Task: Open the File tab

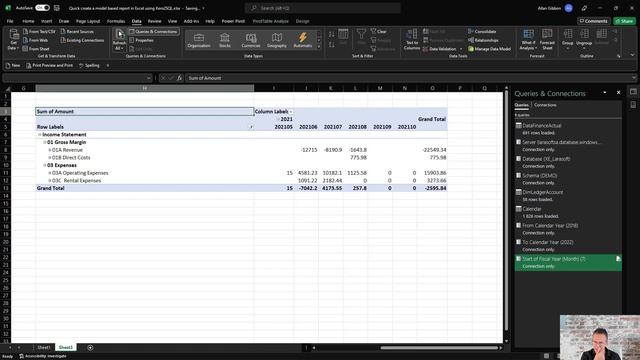Action: click(x=10, y=21)
